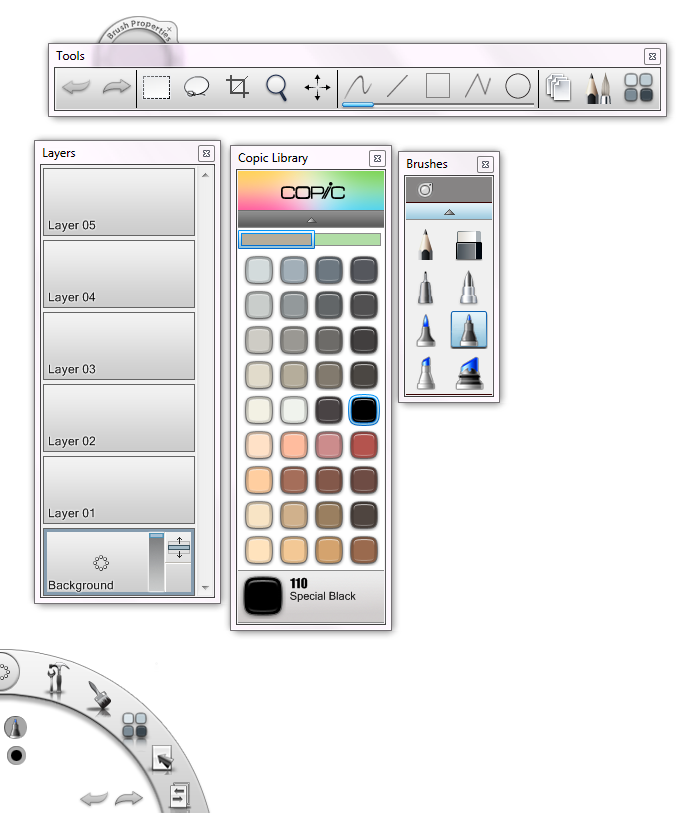Viewport: 688px width, 813px height.
Task: Select the blue fine-tip marker brush
Action: pyautogui.click(x=426, y=330)
